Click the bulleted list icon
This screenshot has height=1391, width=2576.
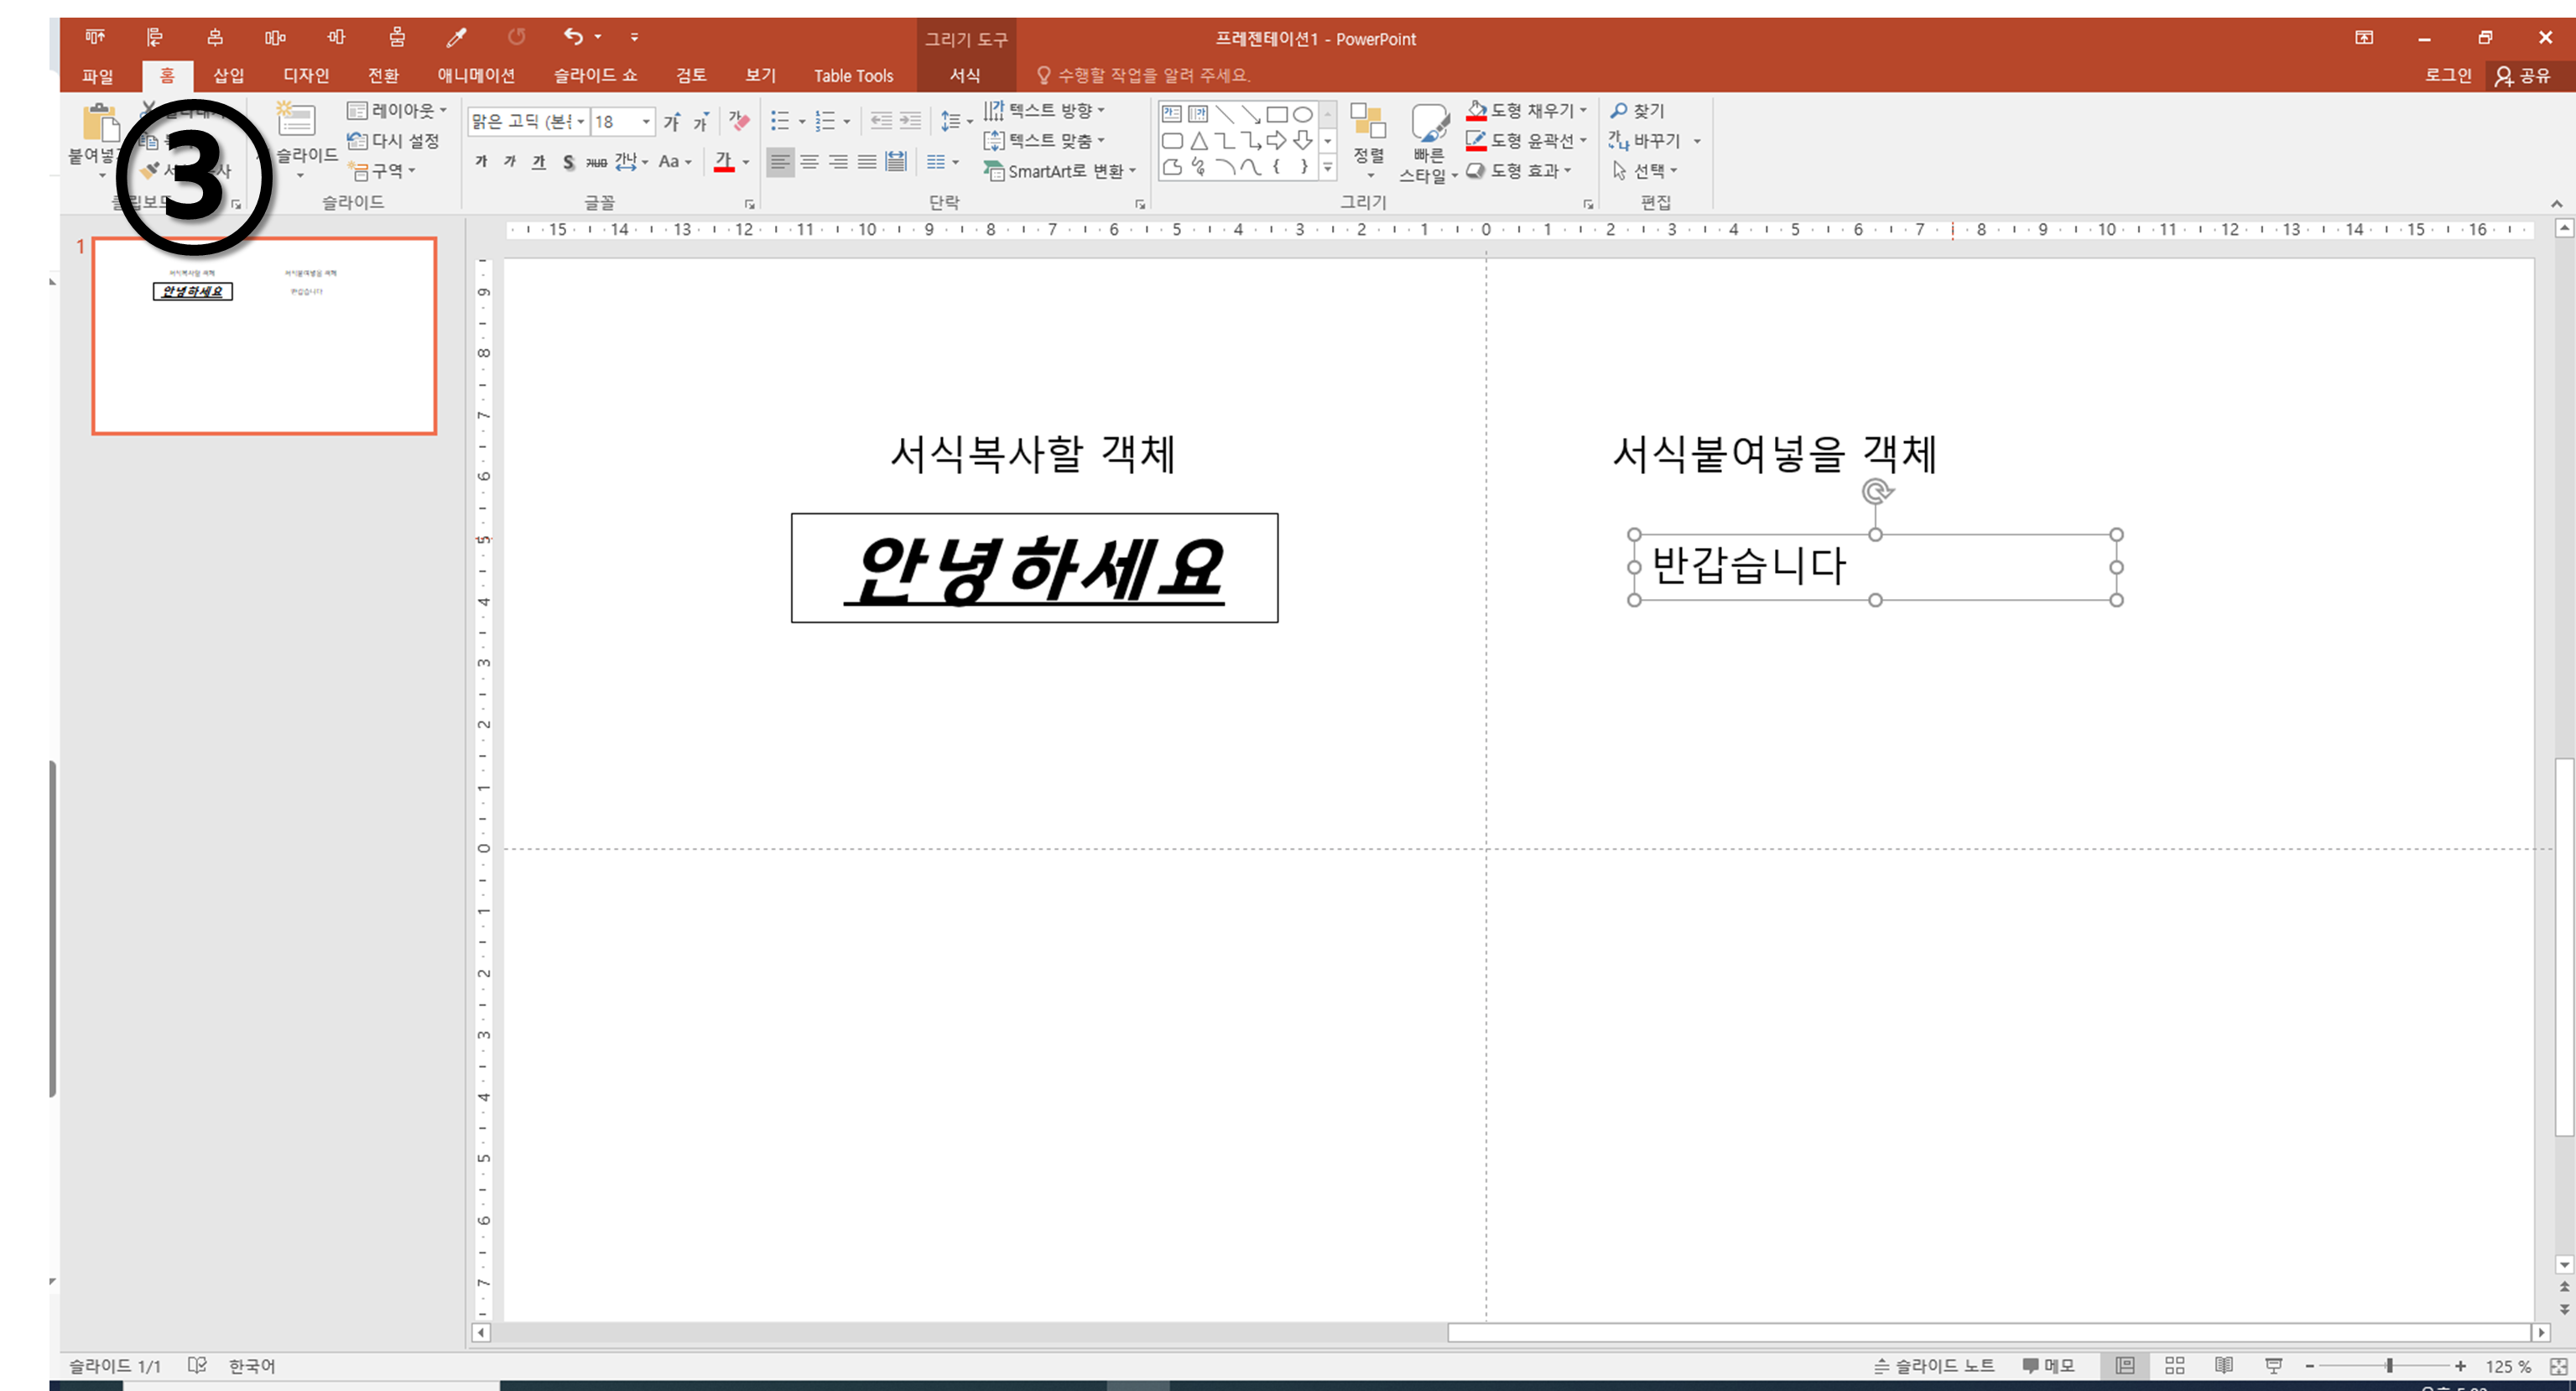tap(780, 121)
